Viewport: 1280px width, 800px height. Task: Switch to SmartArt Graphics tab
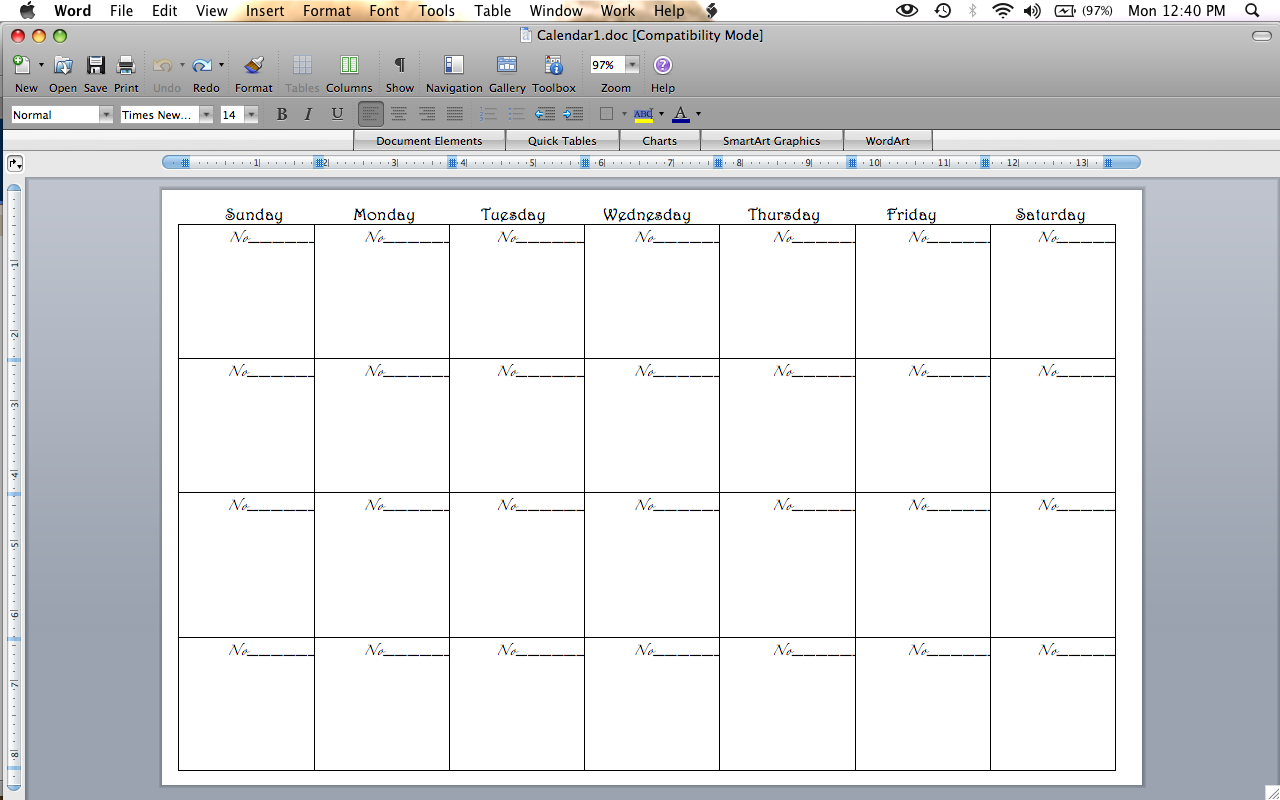[771, 141]
